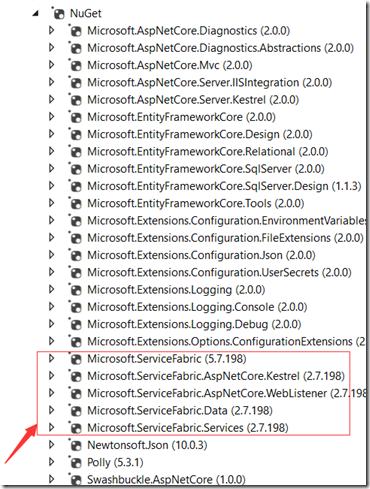Click the package icon beside Microsoft.AspNetCore.Mvc
This screenshot has width=370, height=489.
[76, 65]
